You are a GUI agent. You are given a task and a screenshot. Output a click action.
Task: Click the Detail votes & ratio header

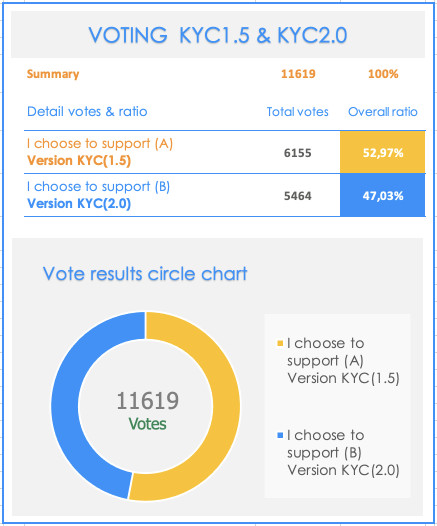click(87, 111)
